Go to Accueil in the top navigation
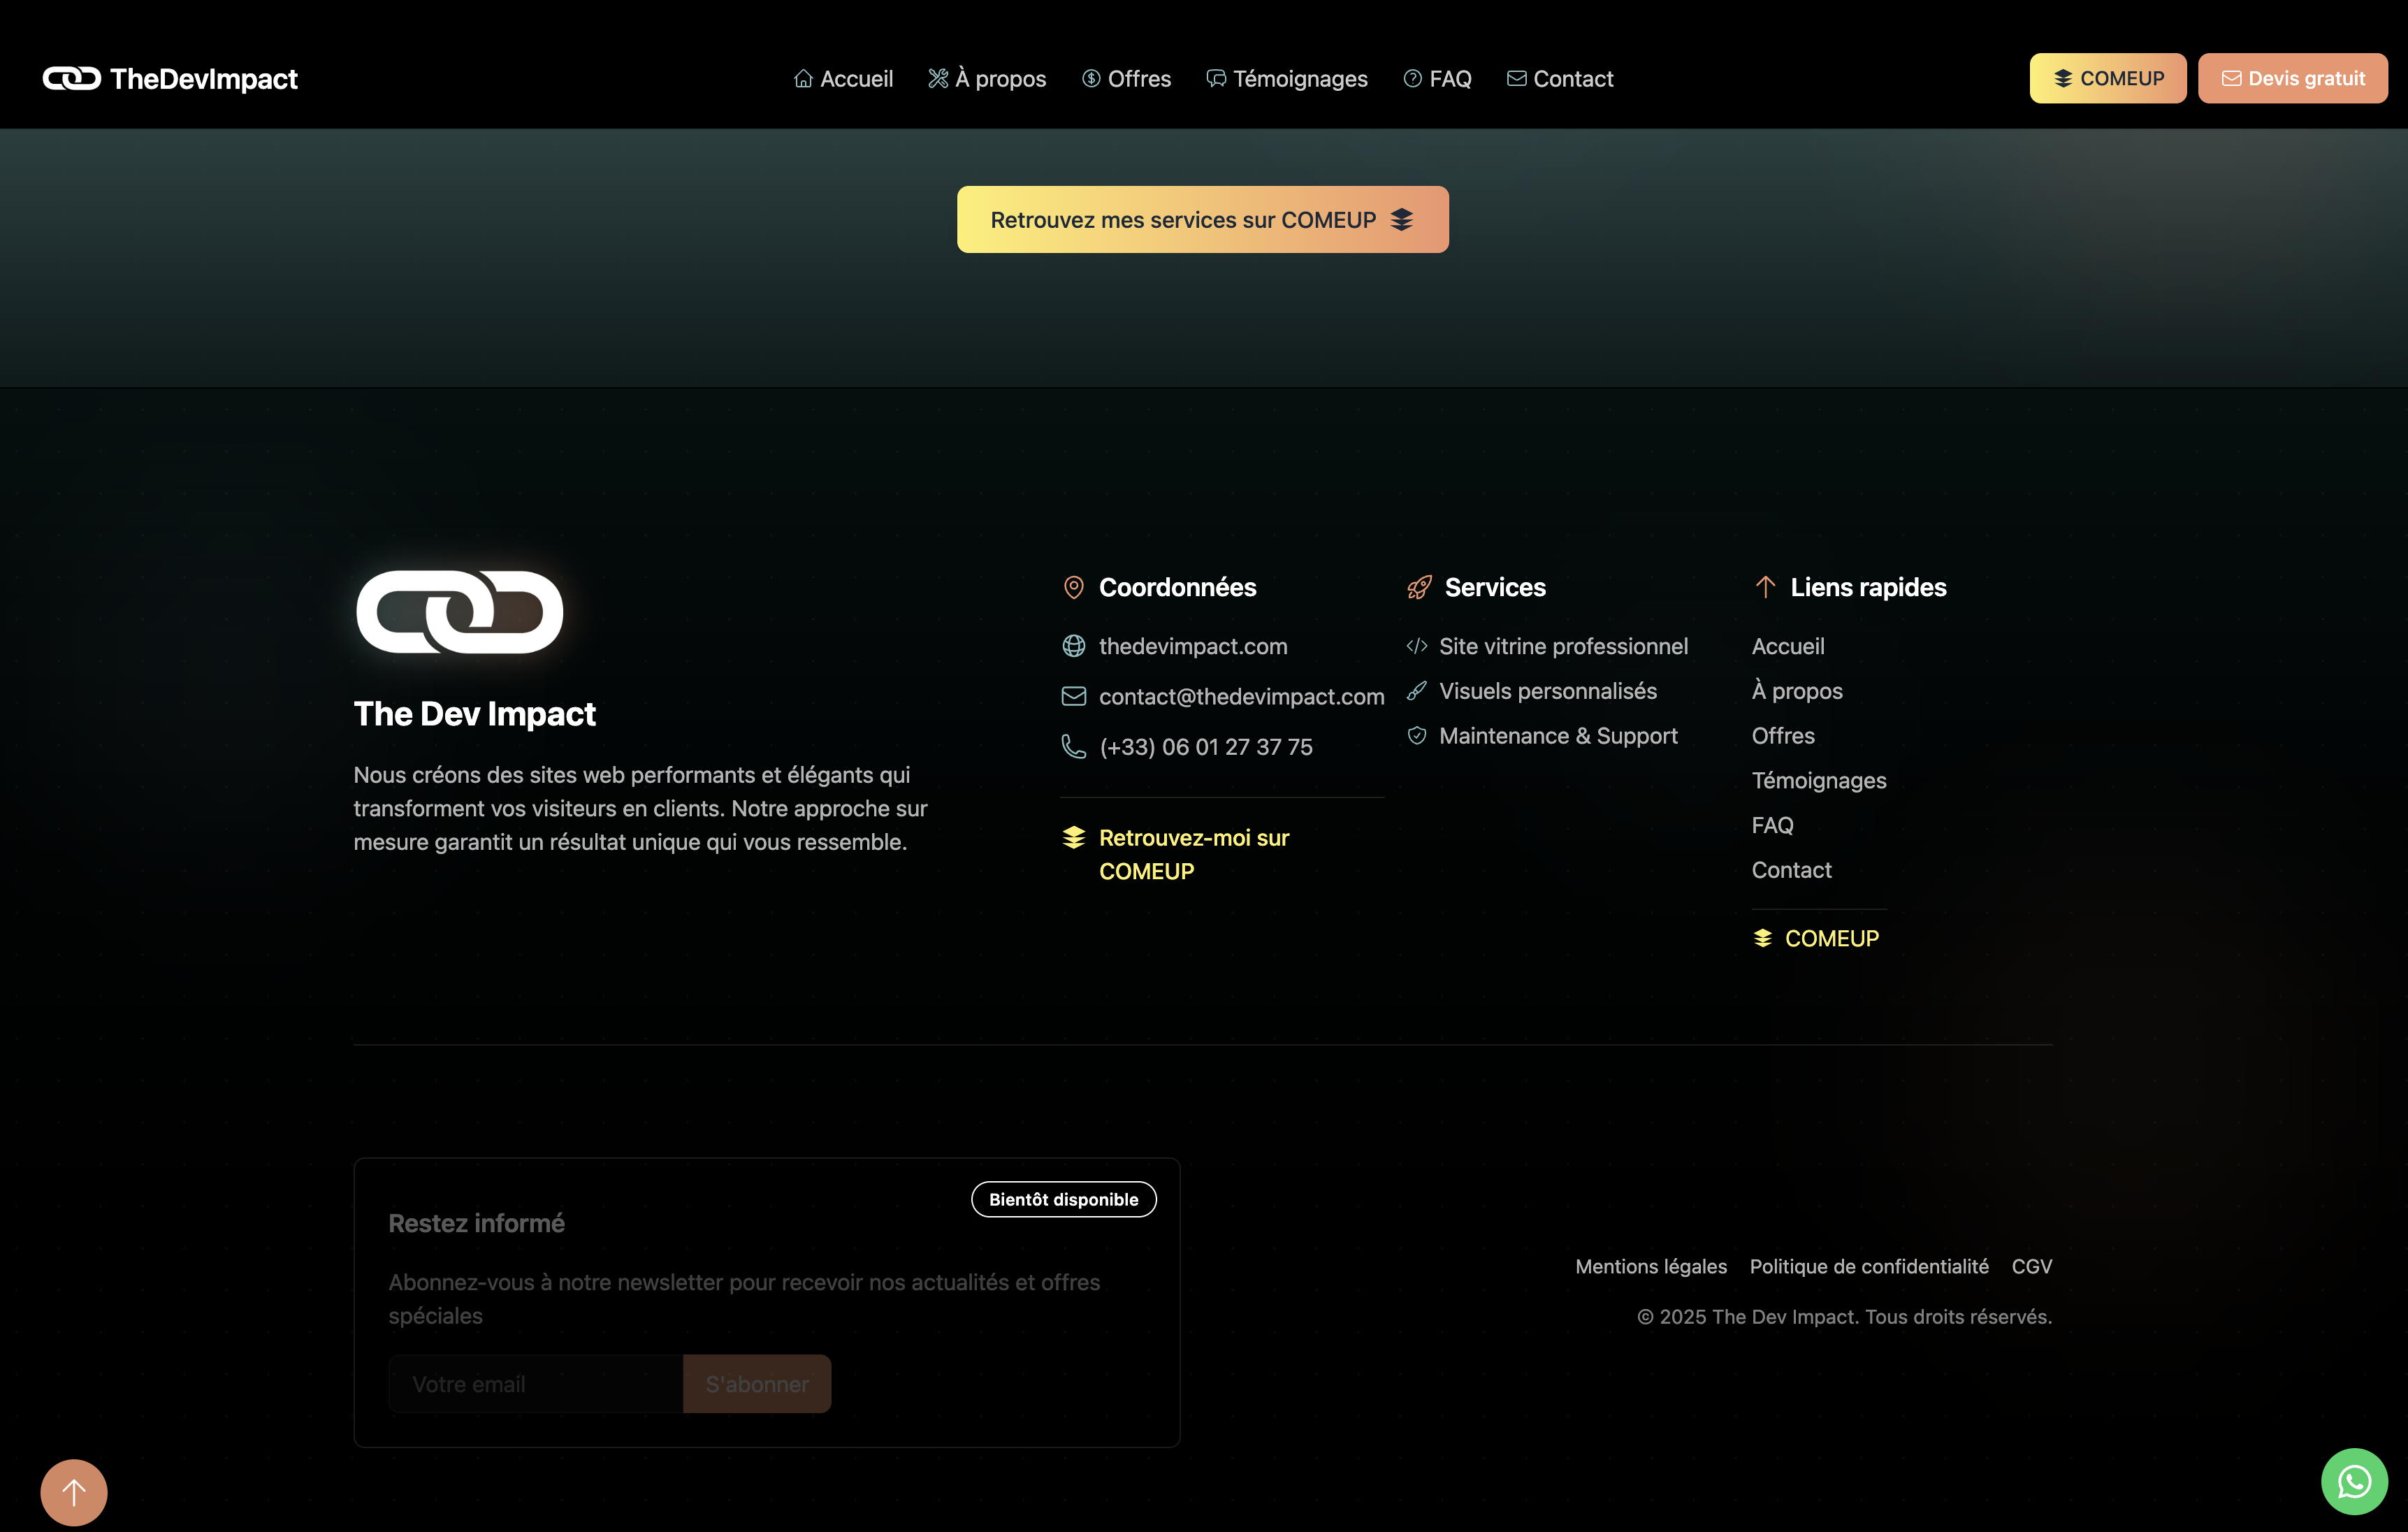Screen dimensions: 2408x1532 pos(843,78)
